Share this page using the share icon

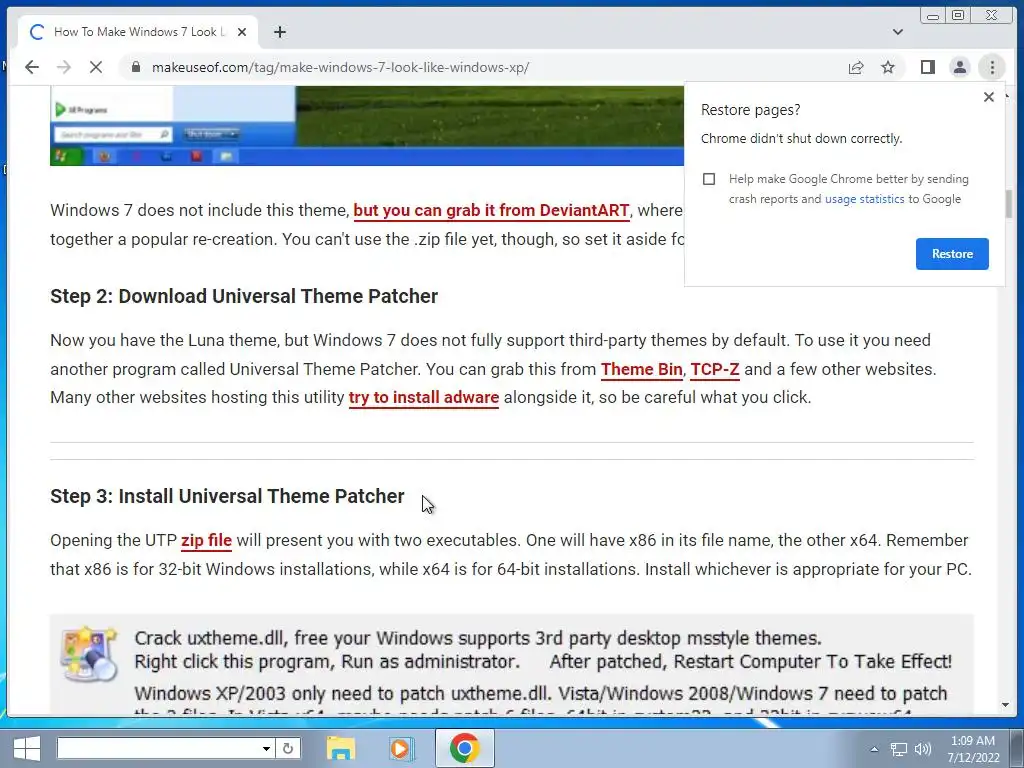(x=856, y=67)
